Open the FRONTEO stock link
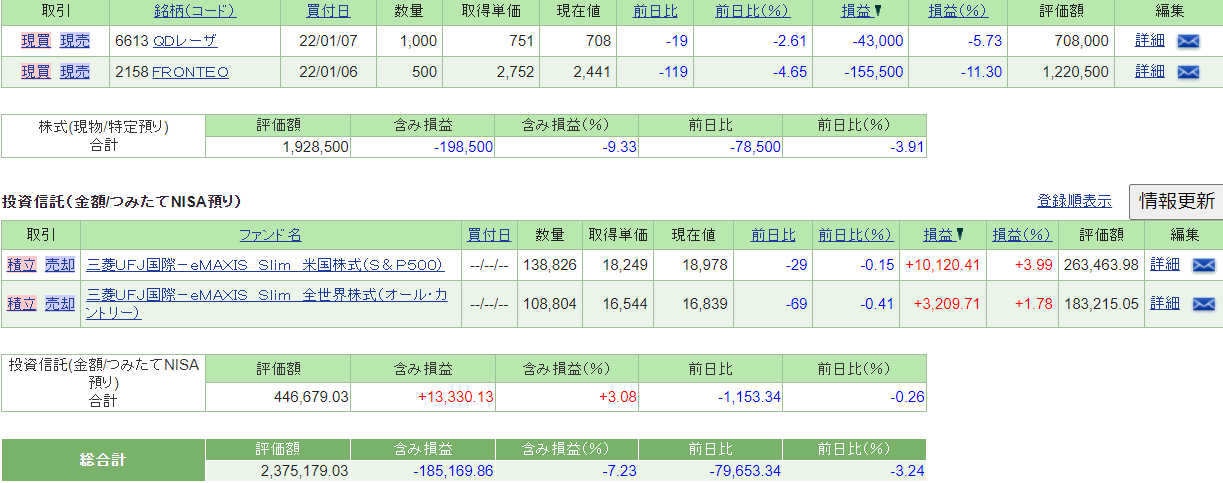Image resolution: width=1223 pixels, height=483 pixels. pyautogui.click(x=190, y=72)
